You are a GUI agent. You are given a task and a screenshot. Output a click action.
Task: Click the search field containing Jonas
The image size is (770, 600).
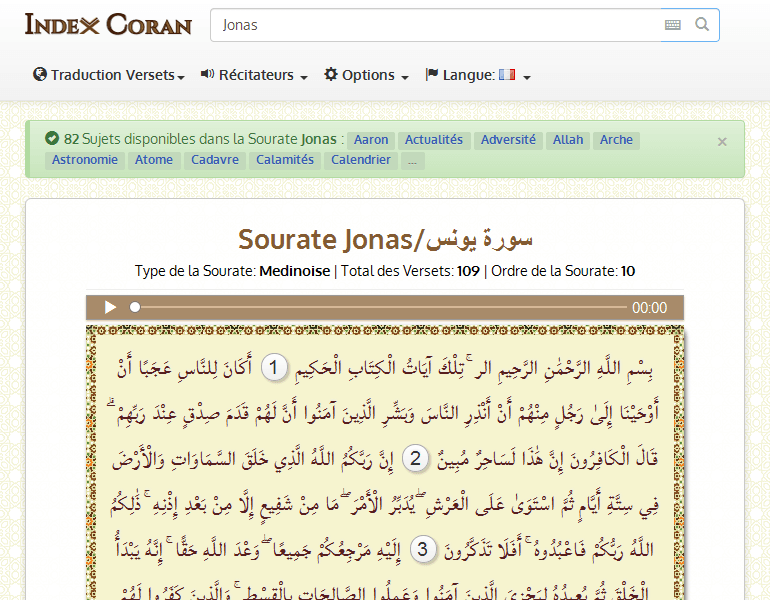pos(435,25)
